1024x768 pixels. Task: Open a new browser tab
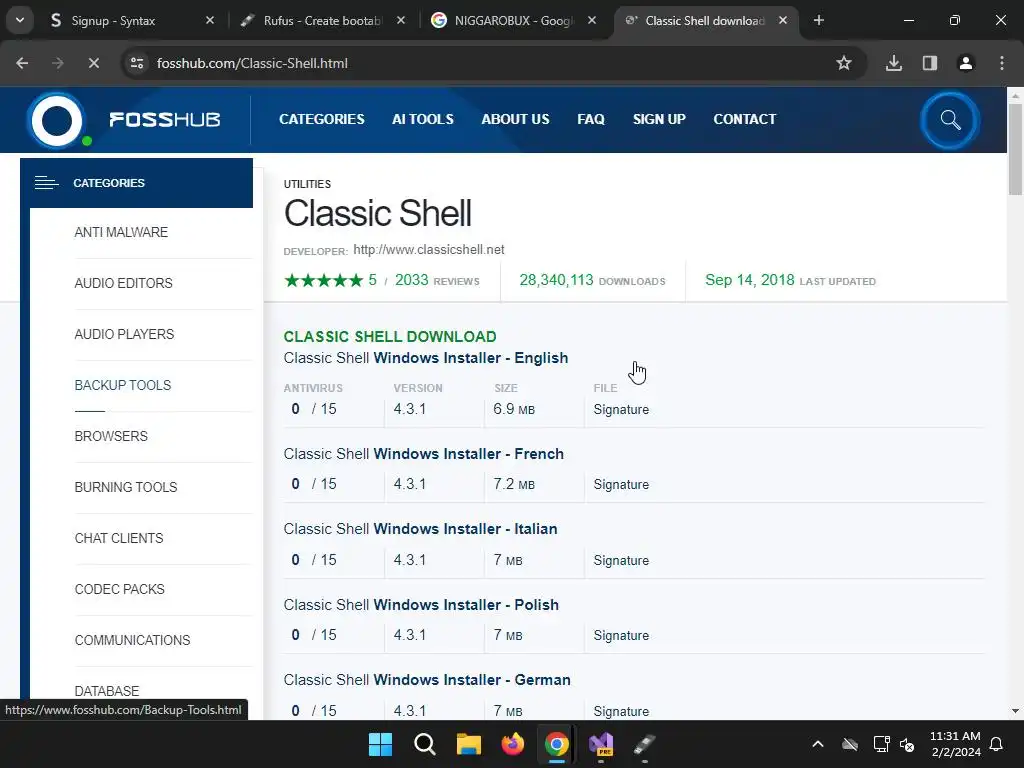click(x=818, y=20)
